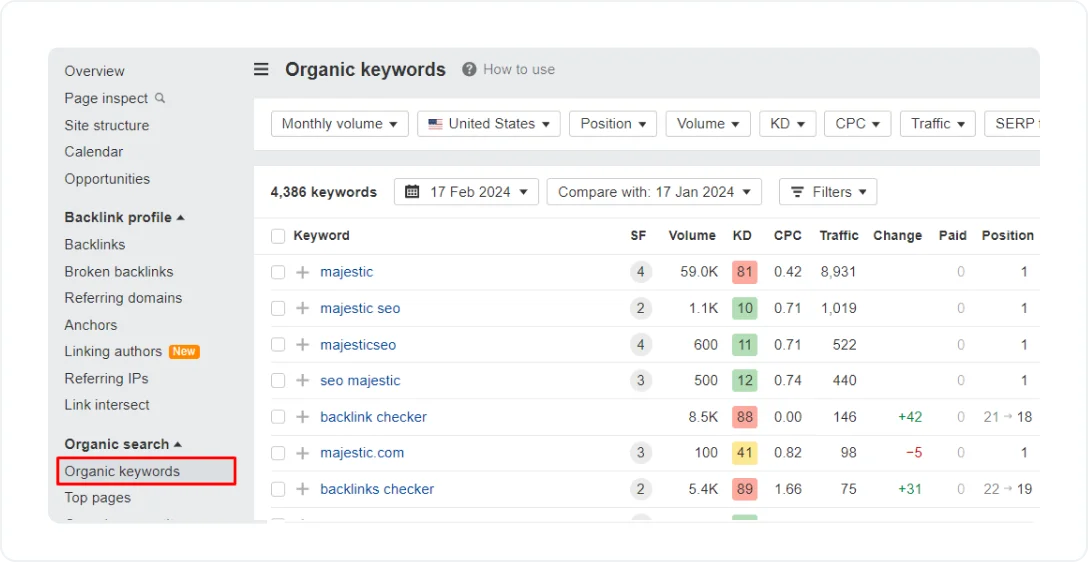Click the New badge next to Linking authors
Image resolution: width=1088 pixels, height=562 pixels.
[184, 352]
